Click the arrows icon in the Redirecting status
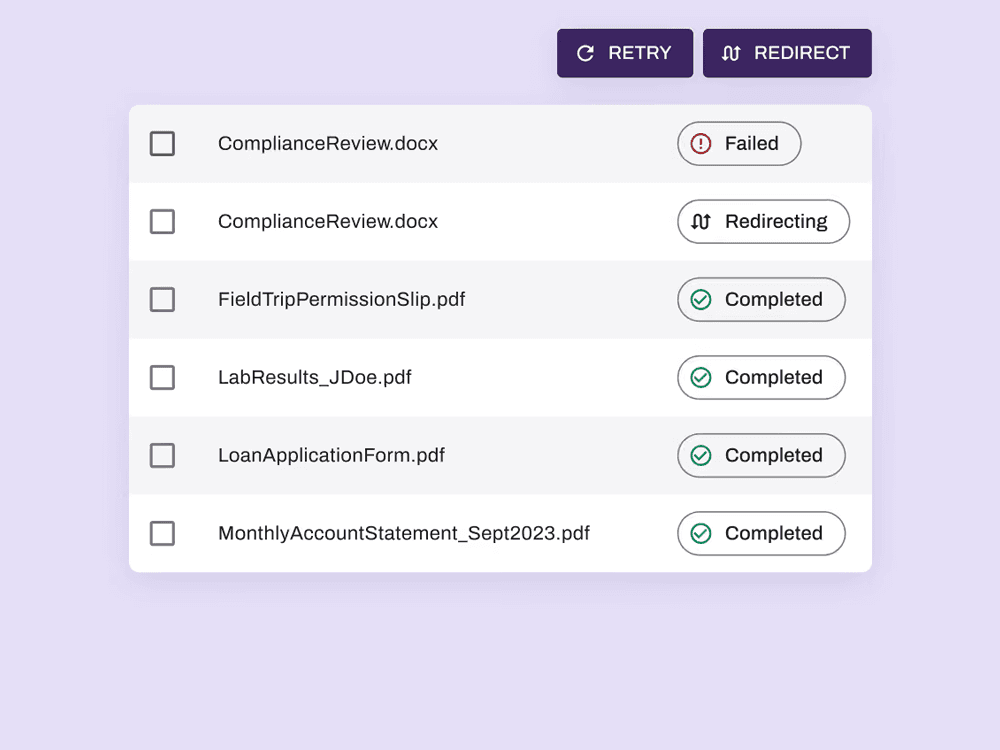The image size is (1000, 750). click(x=700, y=221)
